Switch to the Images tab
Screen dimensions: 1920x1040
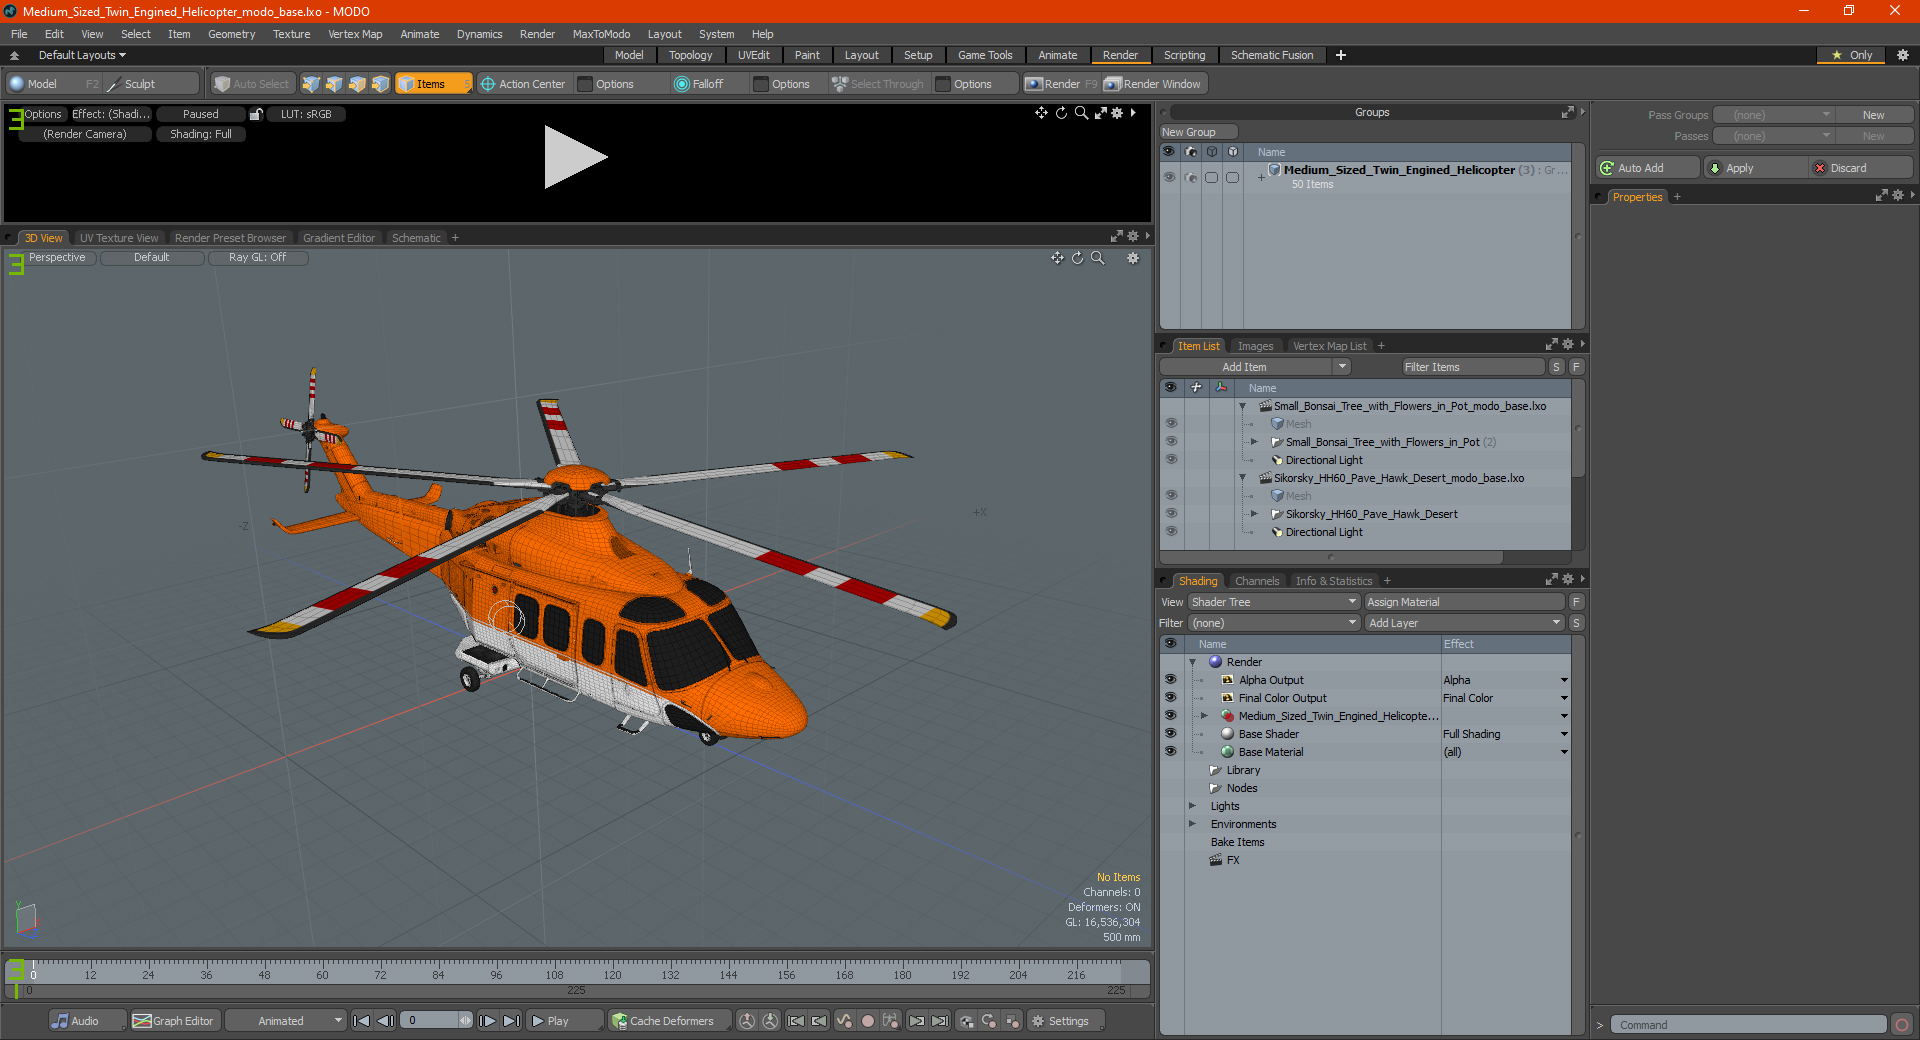pyautogui.click(x=1255, y=346)
